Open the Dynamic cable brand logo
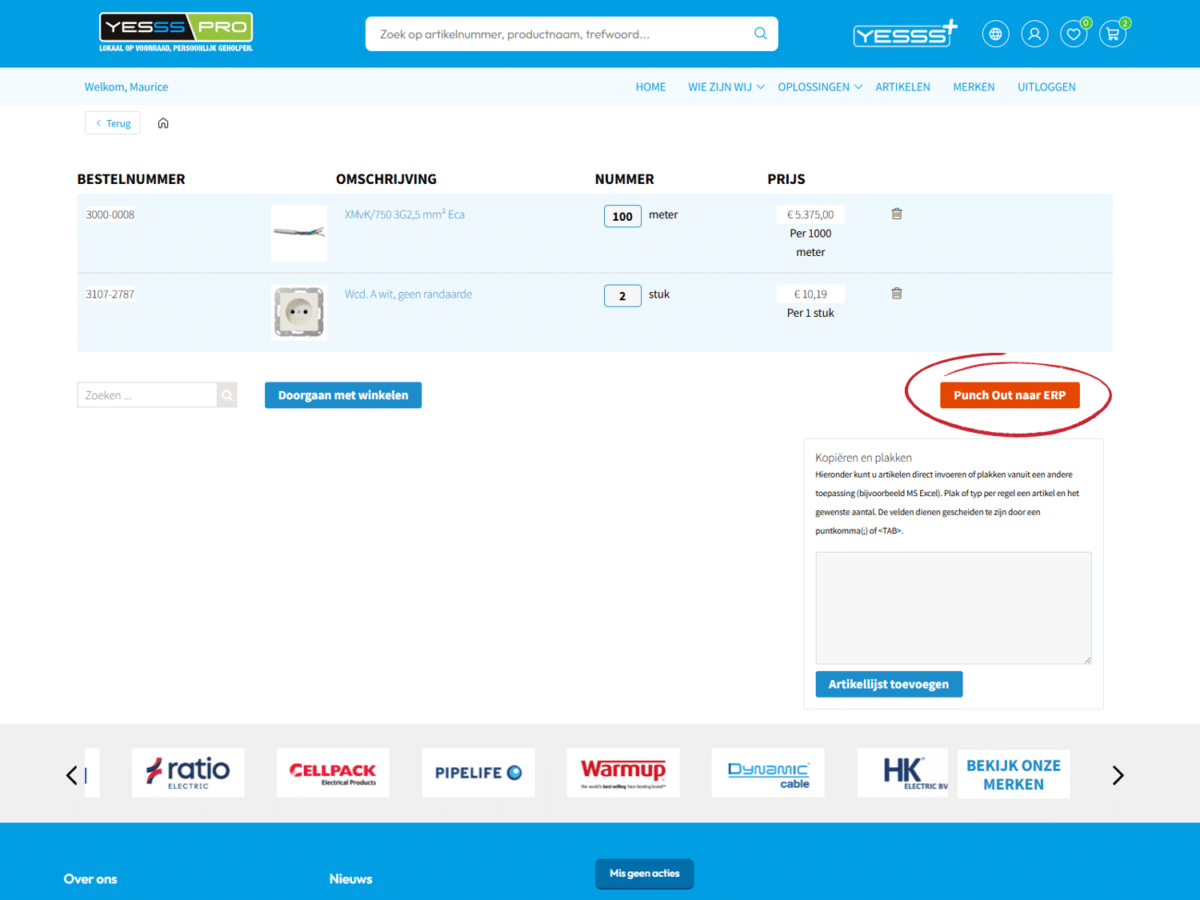Screen dimensions: 1200x900 pos(768,773)
